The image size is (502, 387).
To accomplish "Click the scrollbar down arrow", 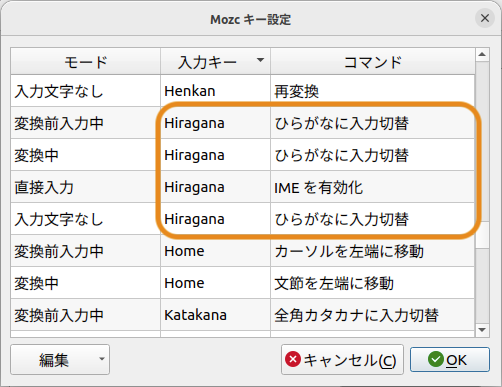I will [x=482, y=330].
